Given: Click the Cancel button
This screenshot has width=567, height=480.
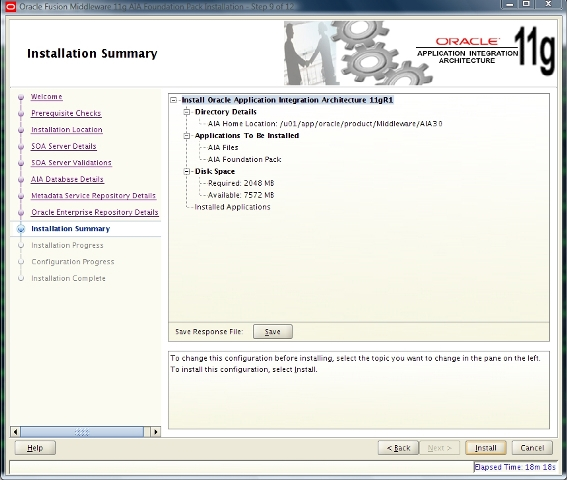Looking at the screenshot, I should coord(532,448).
